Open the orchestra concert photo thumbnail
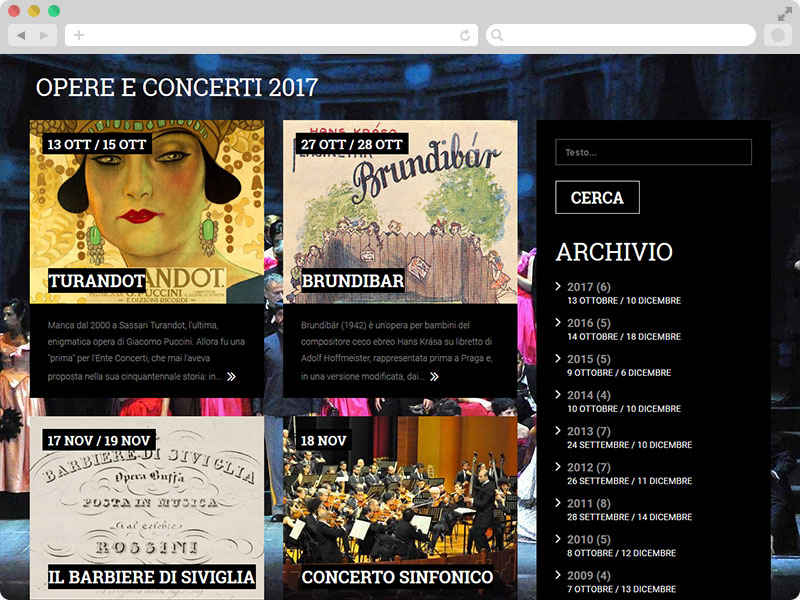 tap(400, 508)
